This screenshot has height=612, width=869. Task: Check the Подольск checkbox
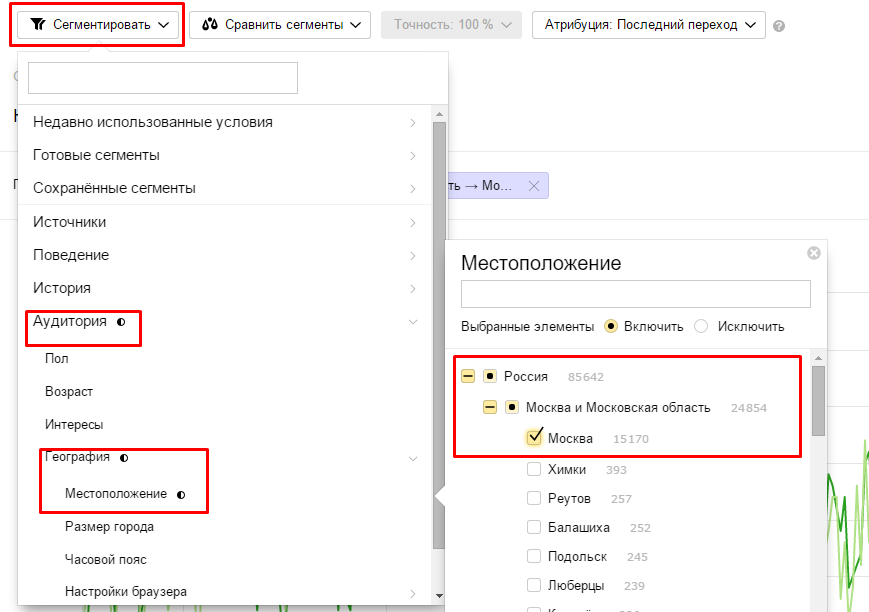(x=534, y=556)
